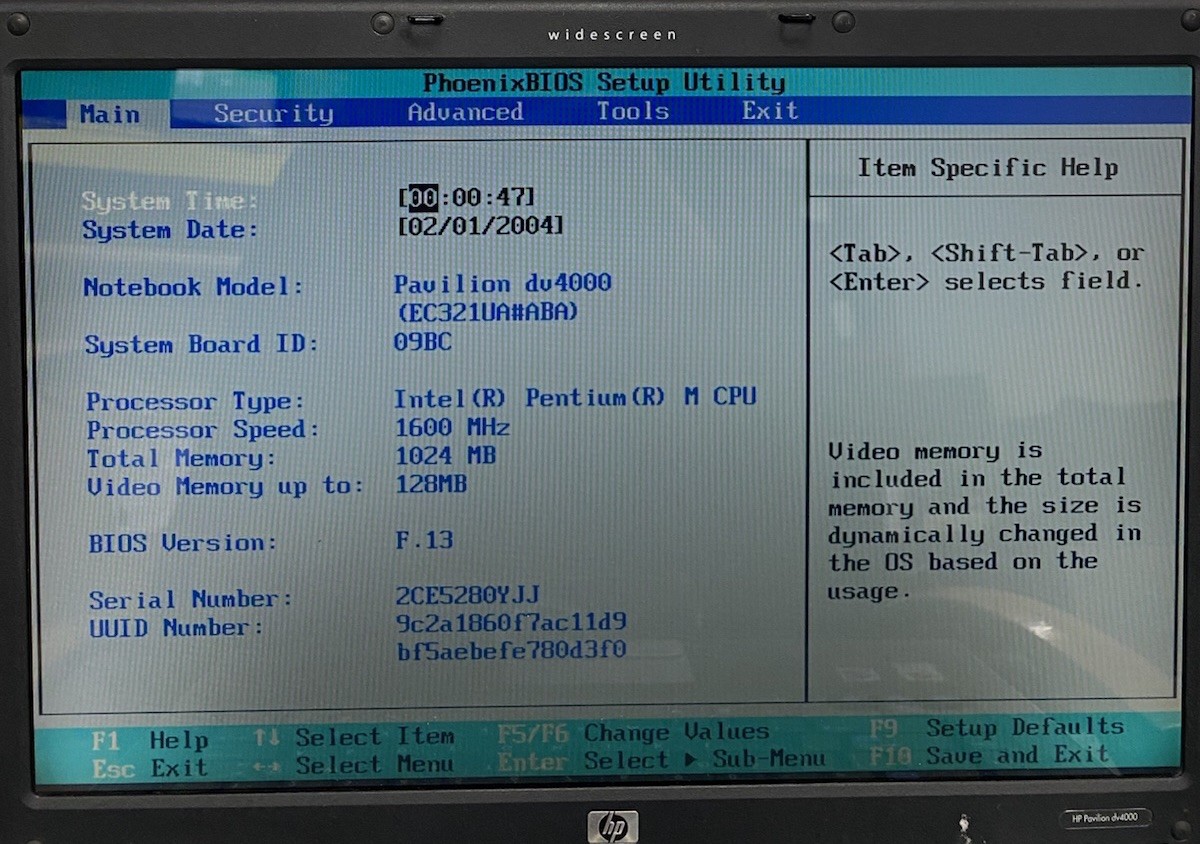Open the Security menu tab
This screenshot has height=844, width=1200.
tap(273, 113)
